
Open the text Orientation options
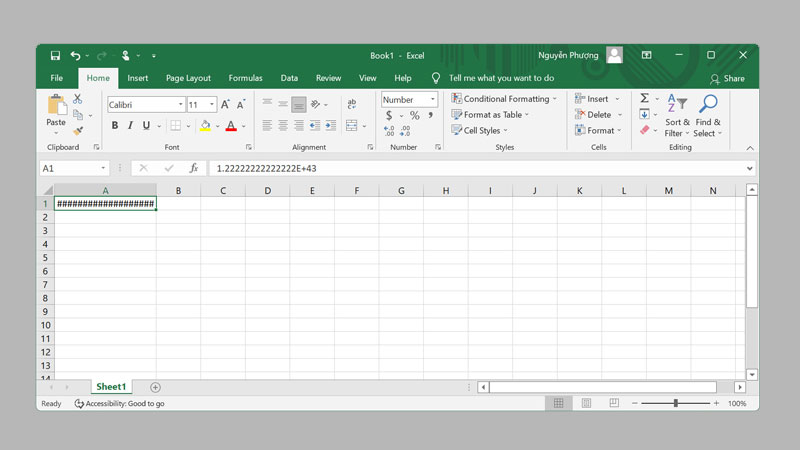coord(316,104)
